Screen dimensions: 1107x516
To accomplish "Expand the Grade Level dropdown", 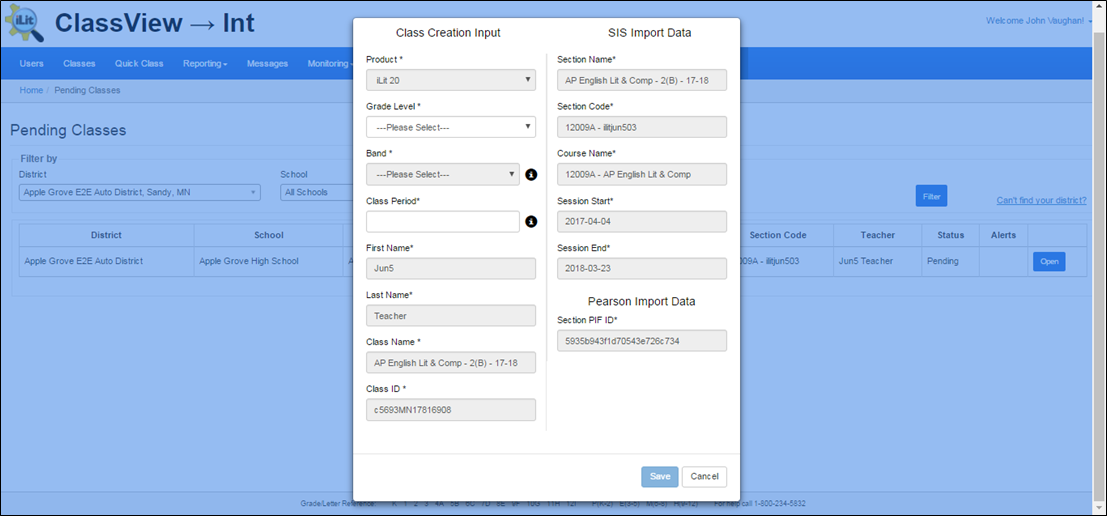I will (450, 127).
